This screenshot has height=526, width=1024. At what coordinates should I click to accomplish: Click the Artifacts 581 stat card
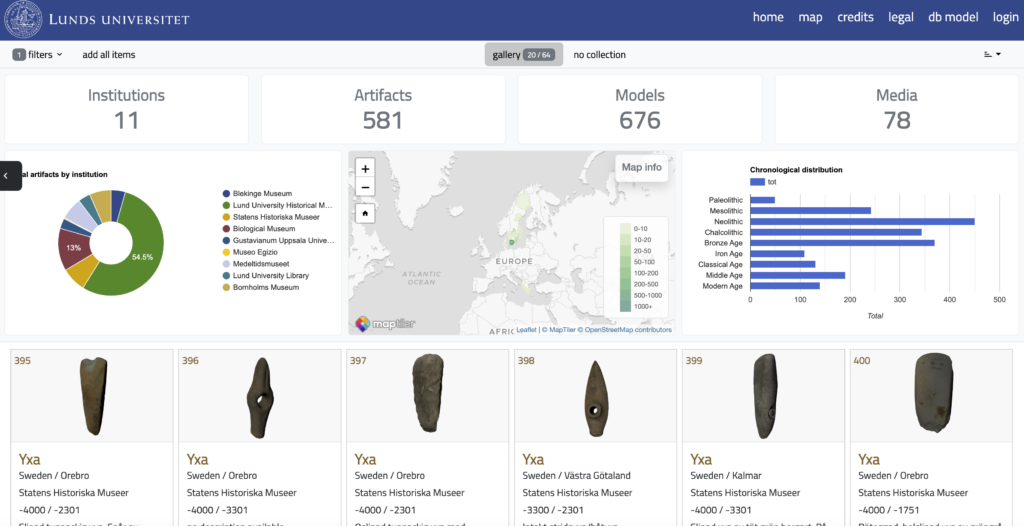(383, 109)
